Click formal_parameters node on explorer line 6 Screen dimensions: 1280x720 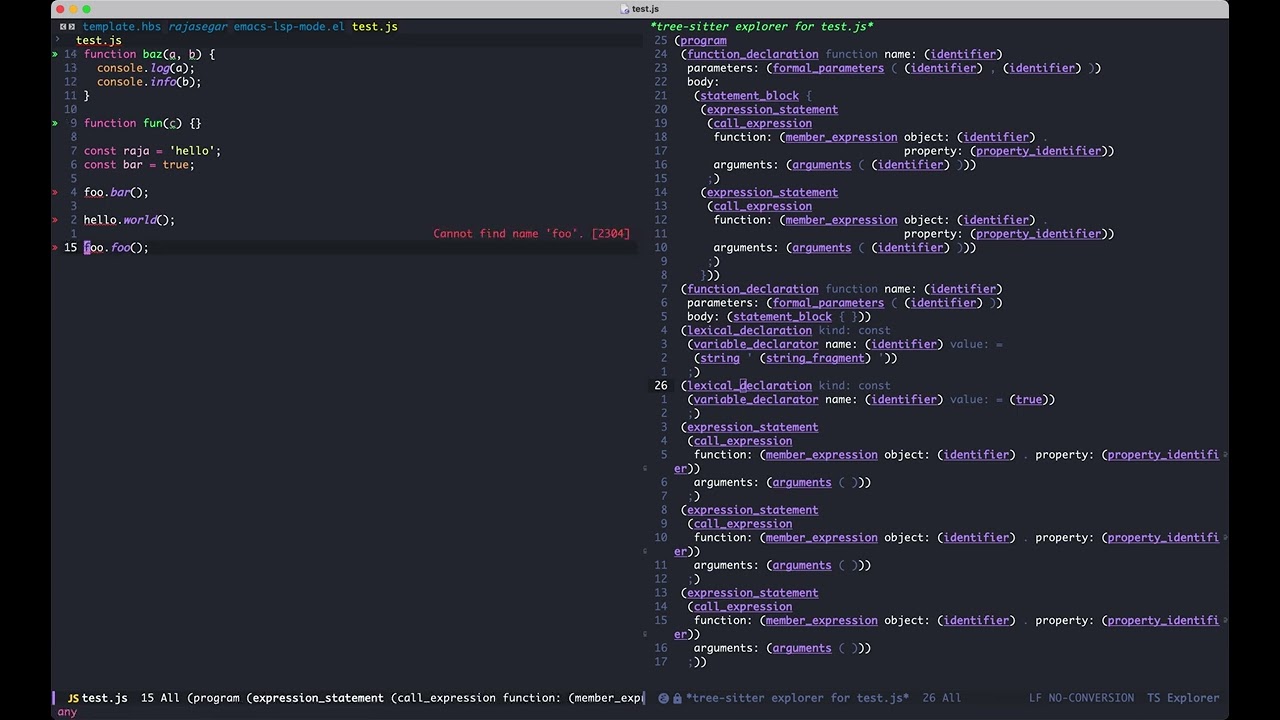pyautogui.click(x=828, y=303)
